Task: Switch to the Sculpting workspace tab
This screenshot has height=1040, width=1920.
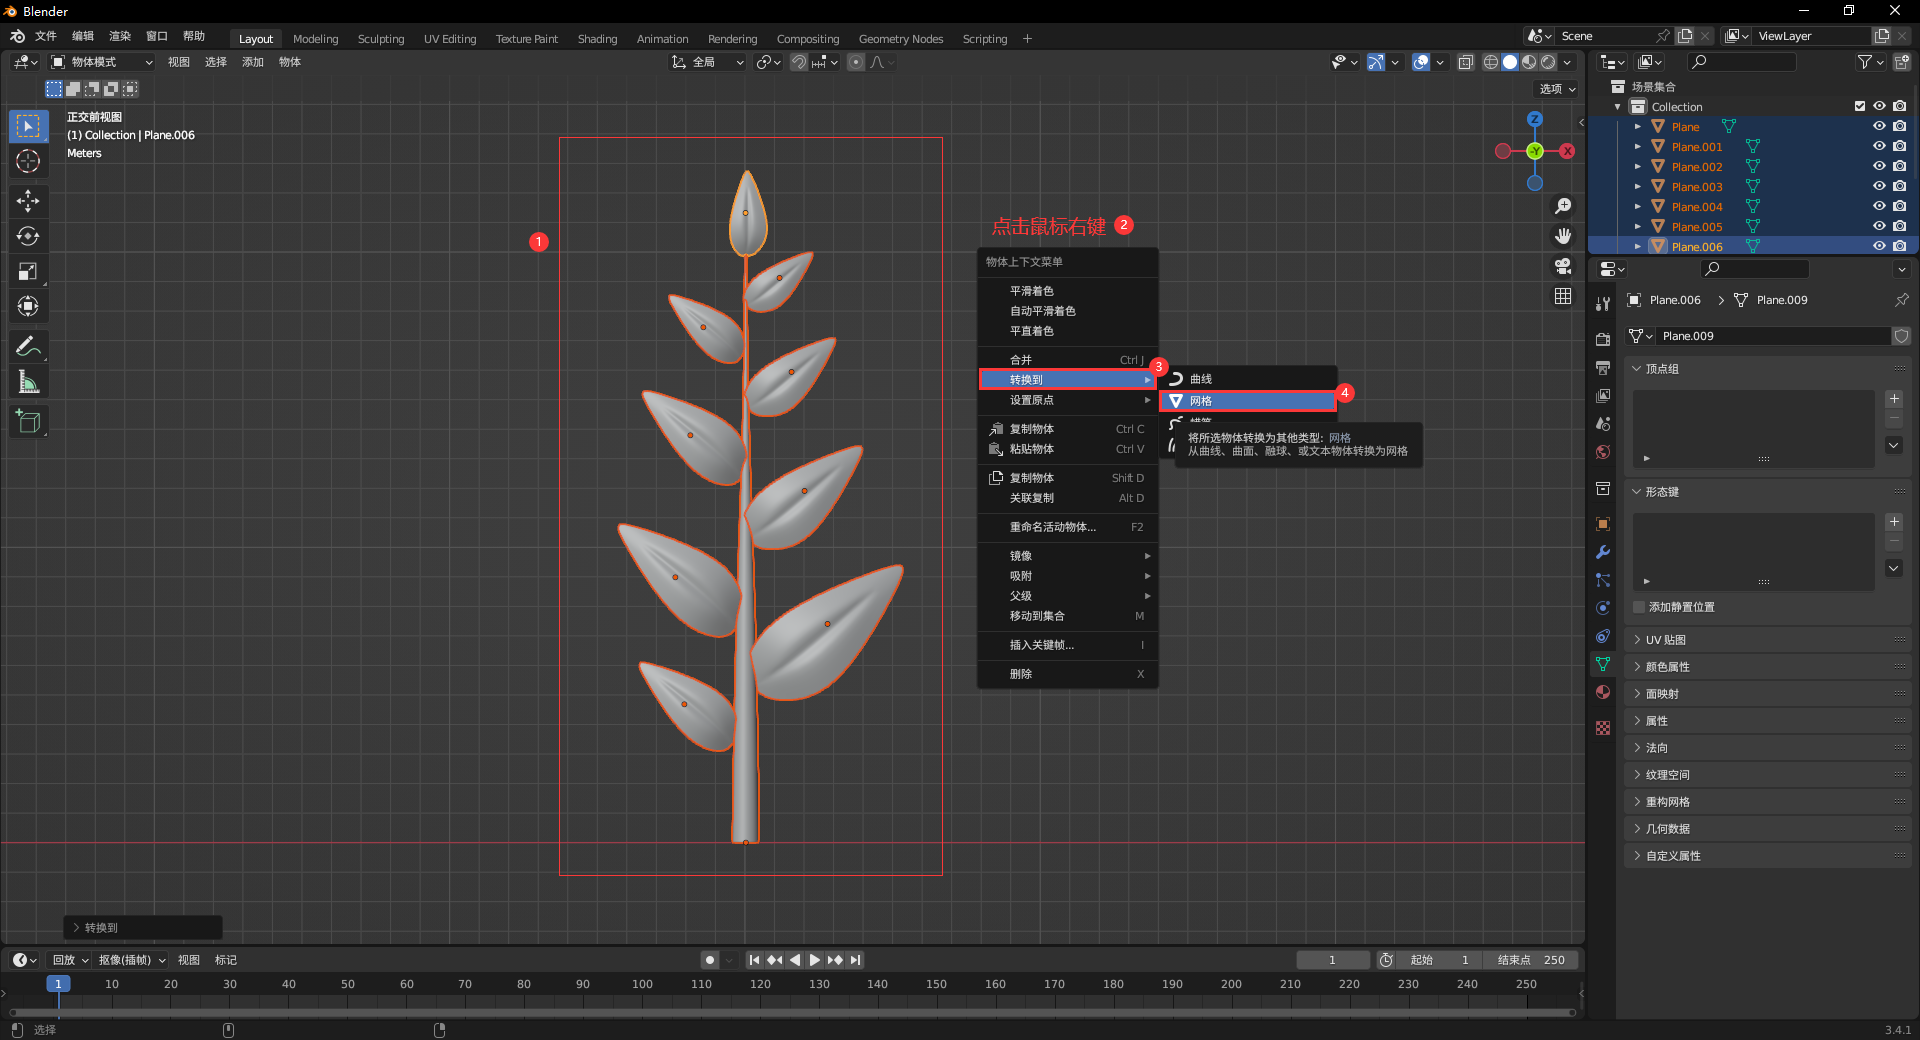Action: pyautogui.click(x=381, y=39)
